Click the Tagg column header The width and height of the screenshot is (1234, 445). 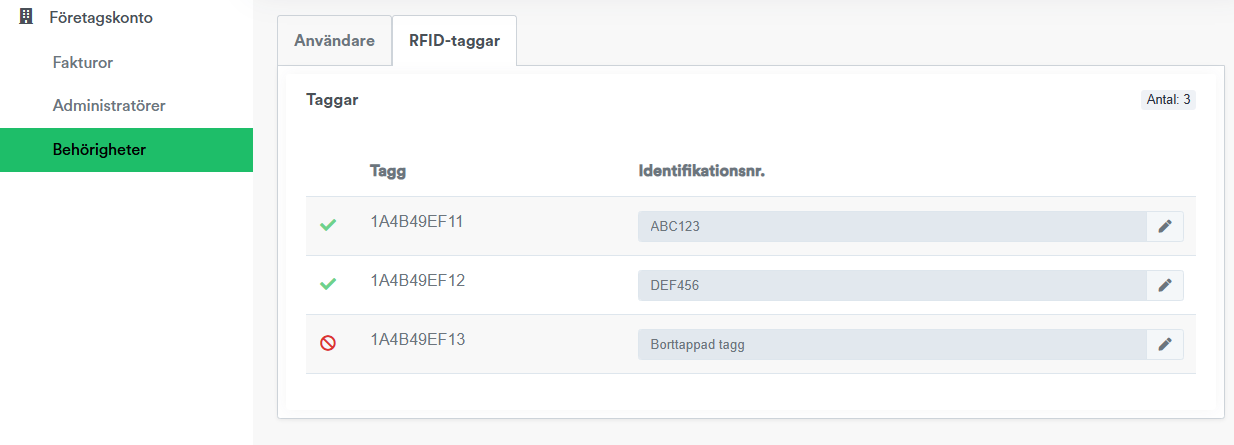click(388, 171)
